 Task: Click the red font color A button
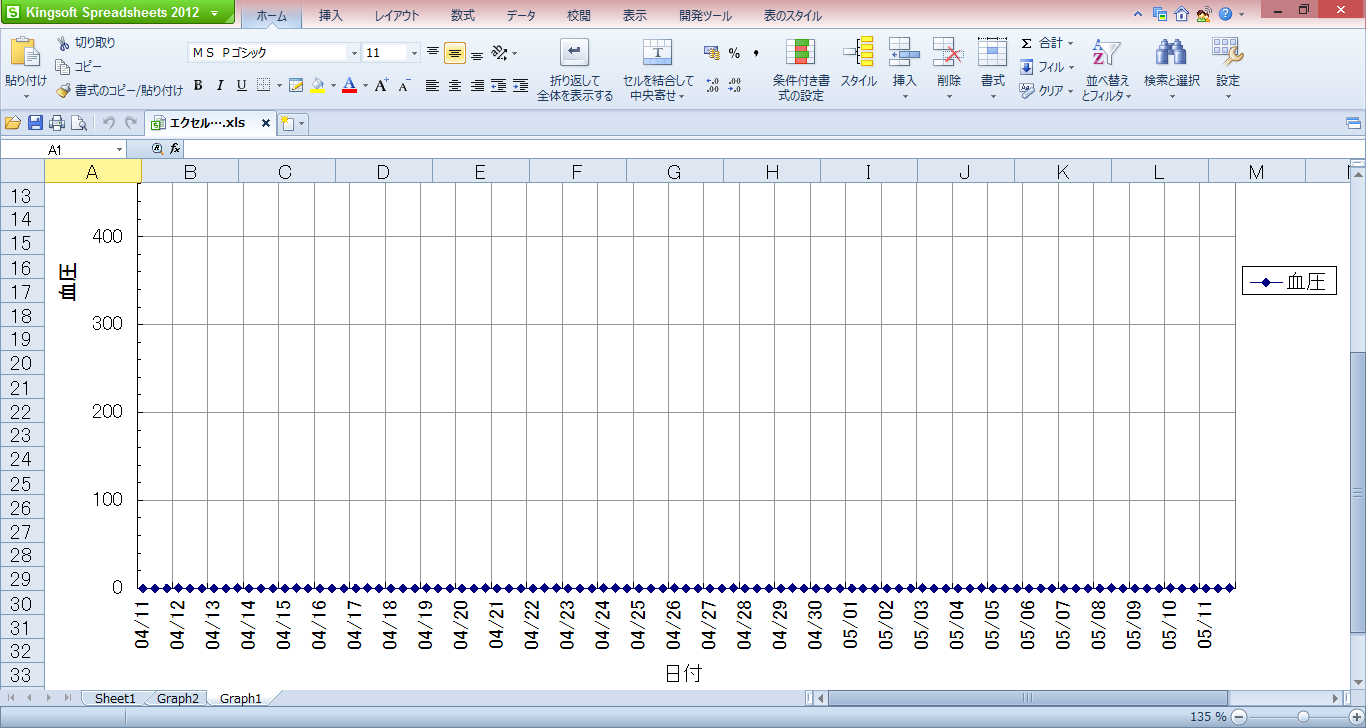(349, 86)
